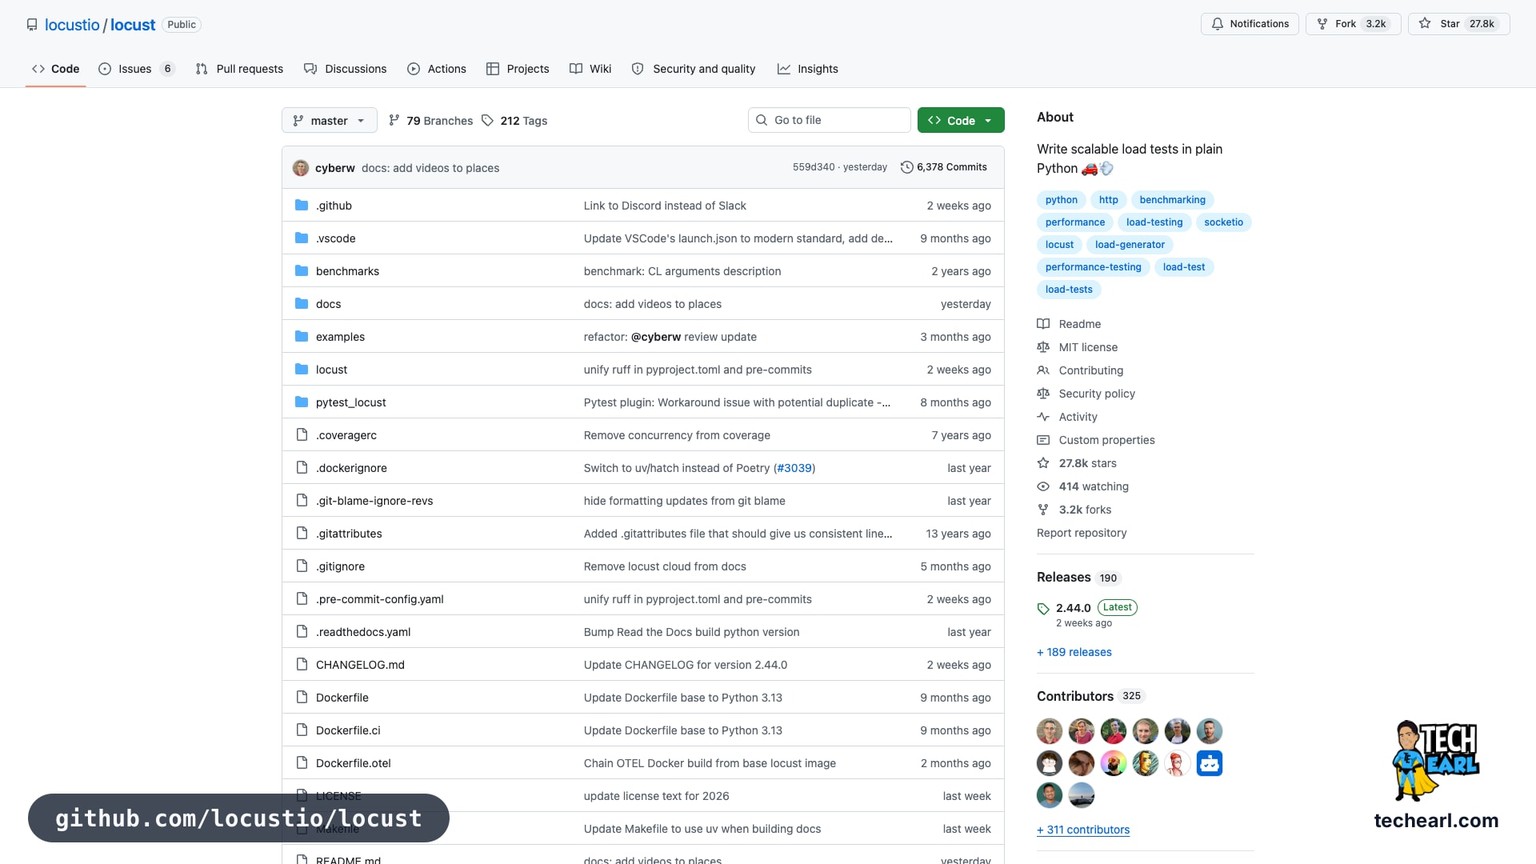Screen dimensions: 1536x864
Task: Open commit hash 559d340
Action: (813, 167)
